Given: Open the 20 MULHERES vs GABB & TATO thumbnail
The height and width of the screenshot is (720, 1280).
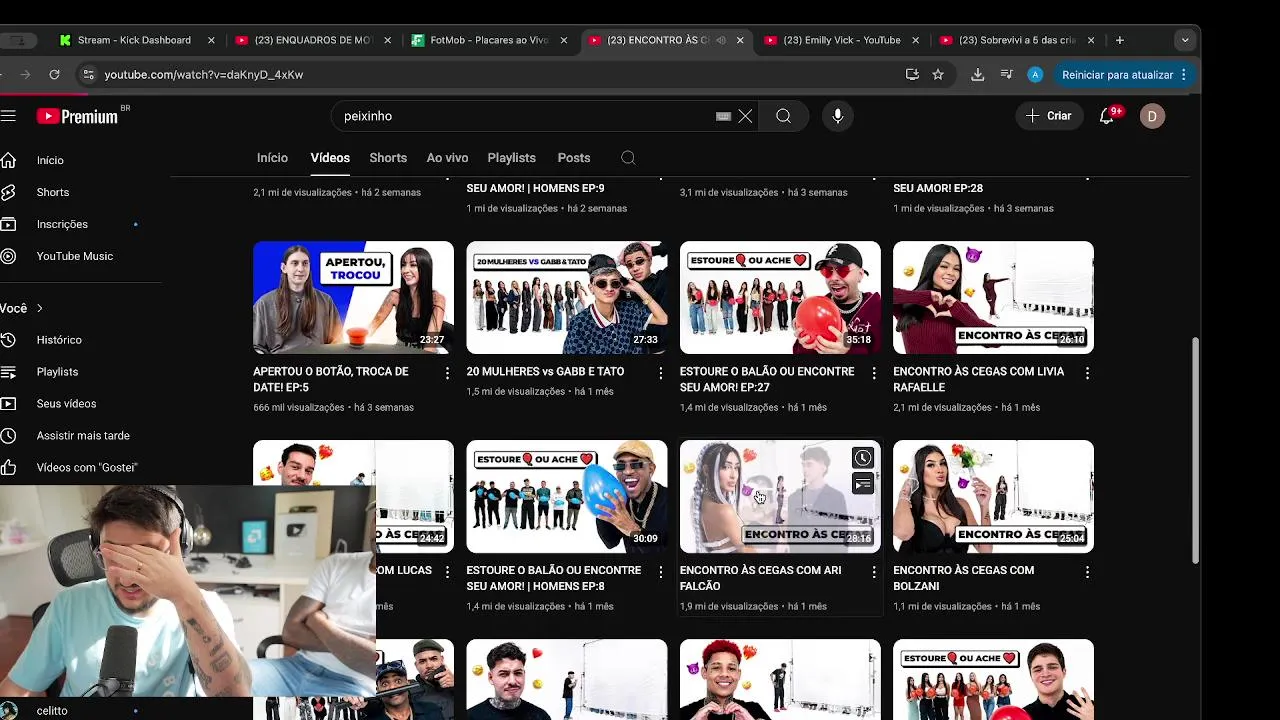Looking at the screenshot, I should pos(567,297).
